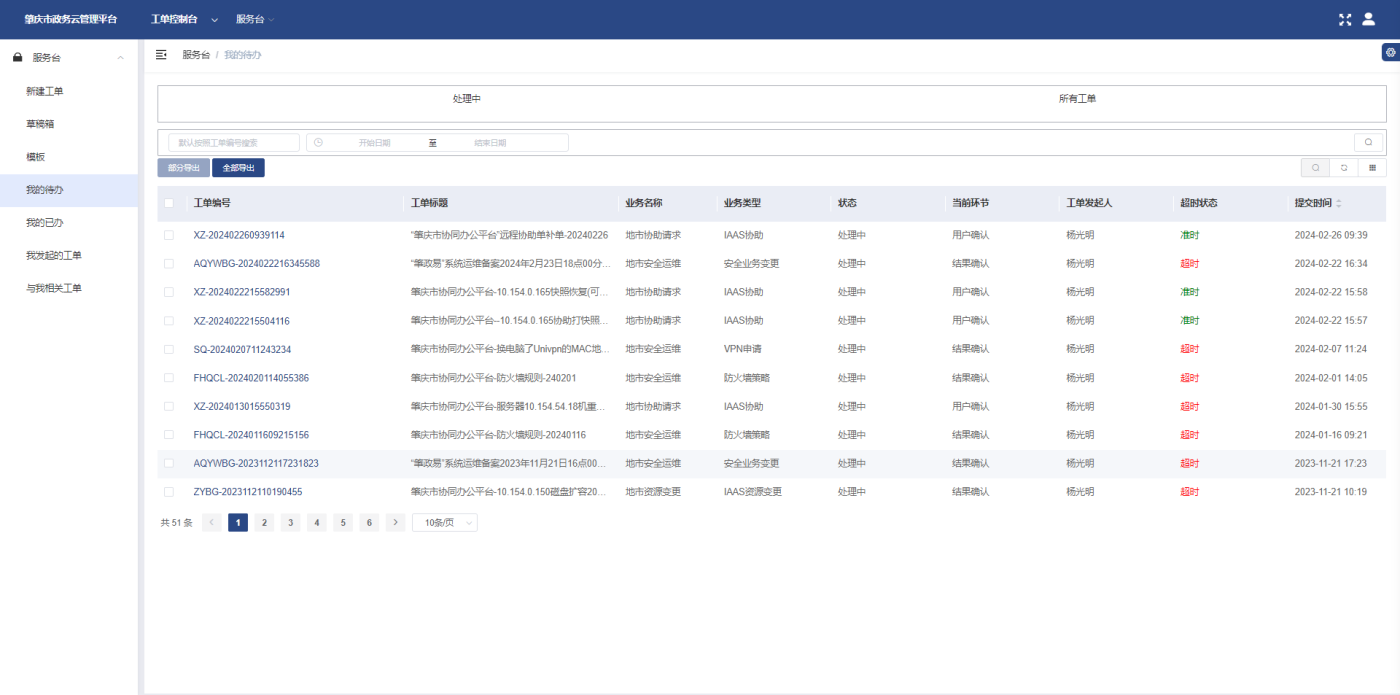The height and width of the screenshot is (695, 1400).
Task: Open the 10条/页 page size dropdown
Action: point(445,522)
